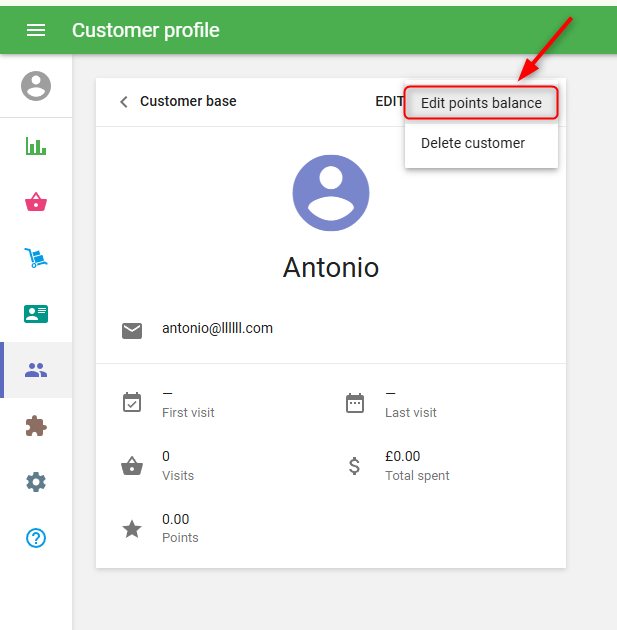
Task: Choose Delete customer from the menu
Action: pyautogui.click(x=473, y=143)
